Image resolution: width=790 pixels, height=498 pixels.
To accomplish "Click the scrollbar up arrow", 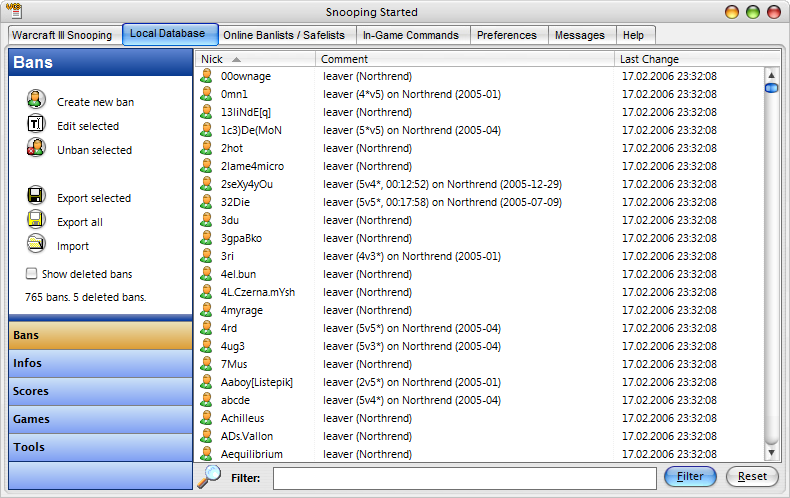I will (x=771, y=75).
